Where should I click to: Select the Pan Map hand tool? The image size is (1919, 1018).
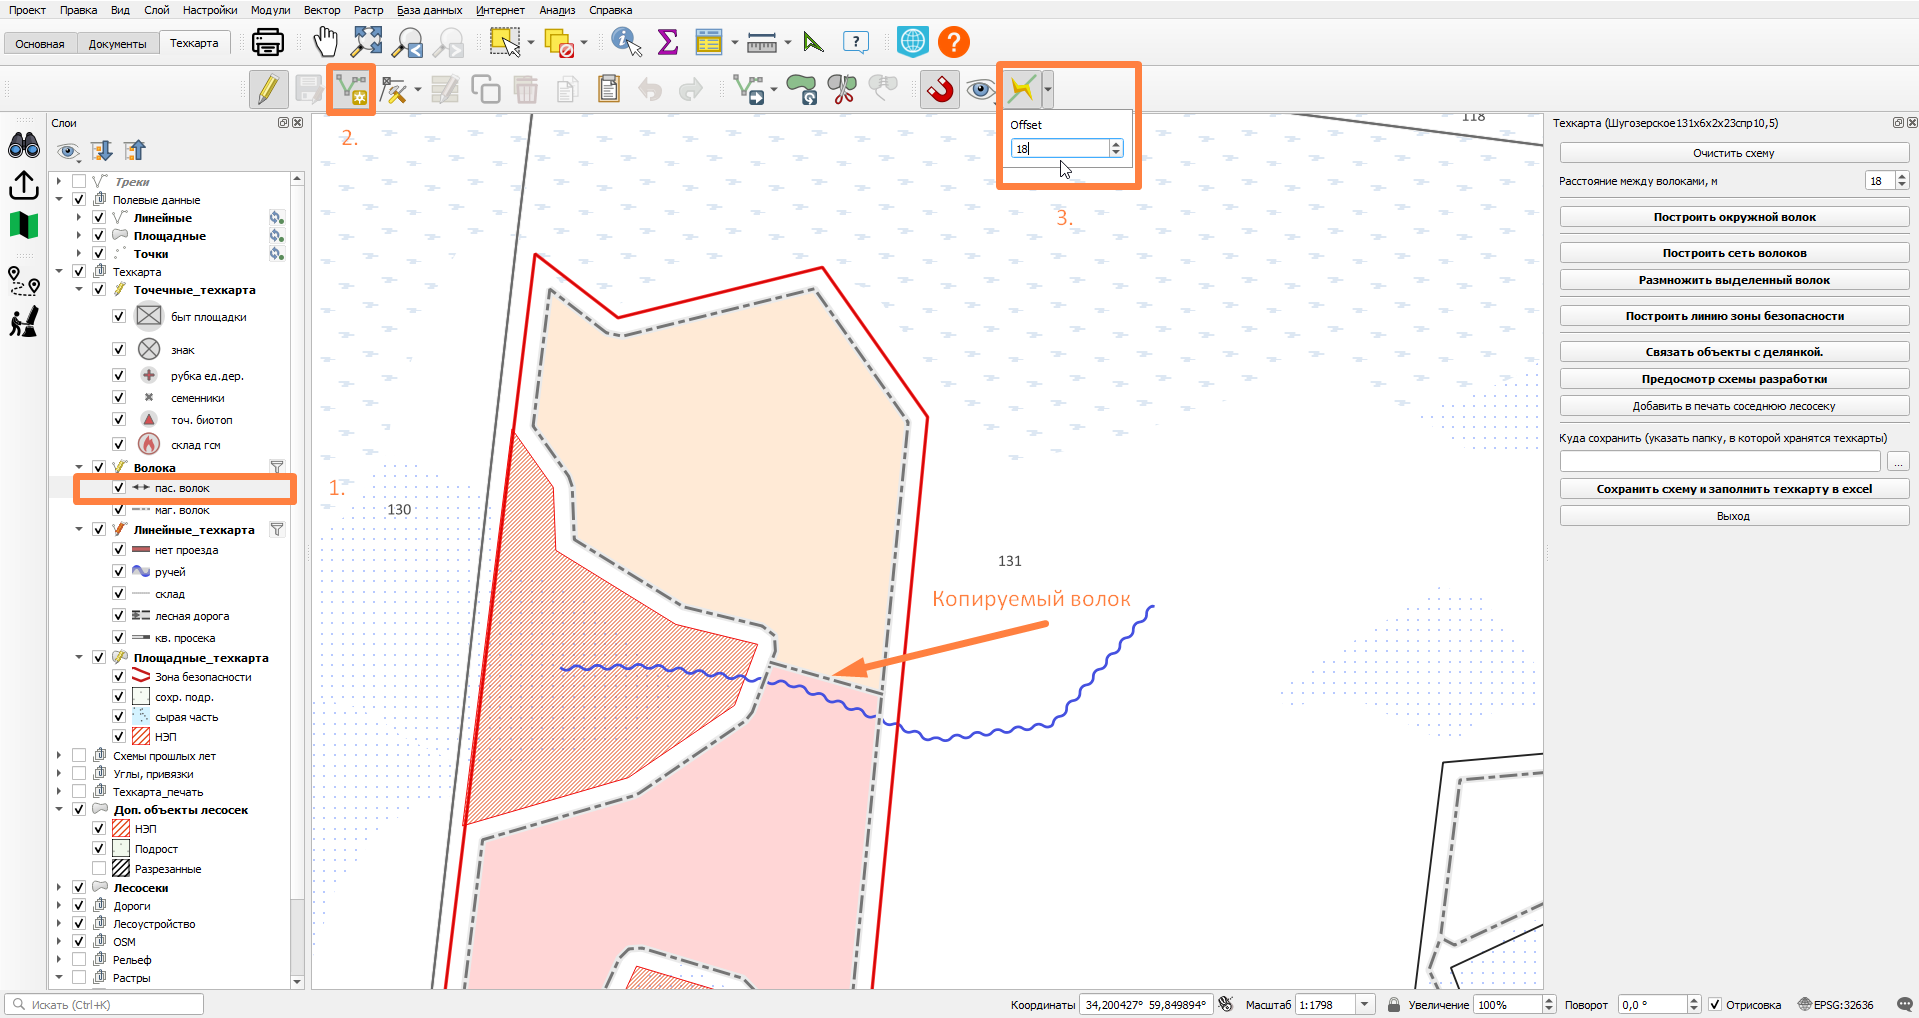click(x=326, y=42)
